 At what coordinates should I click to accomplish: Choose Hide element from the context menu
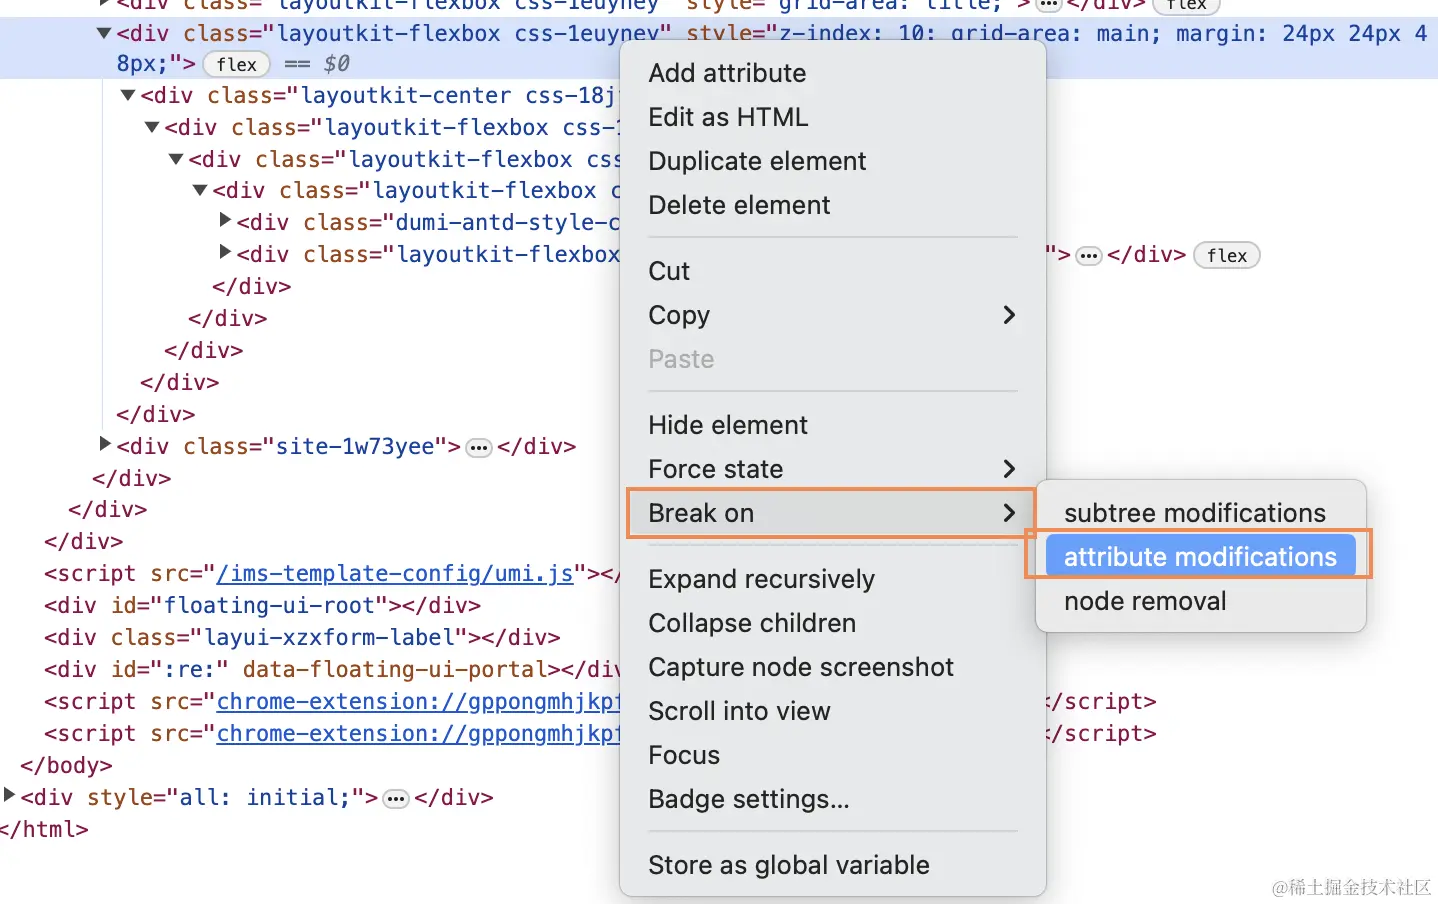tap(727, 425)
